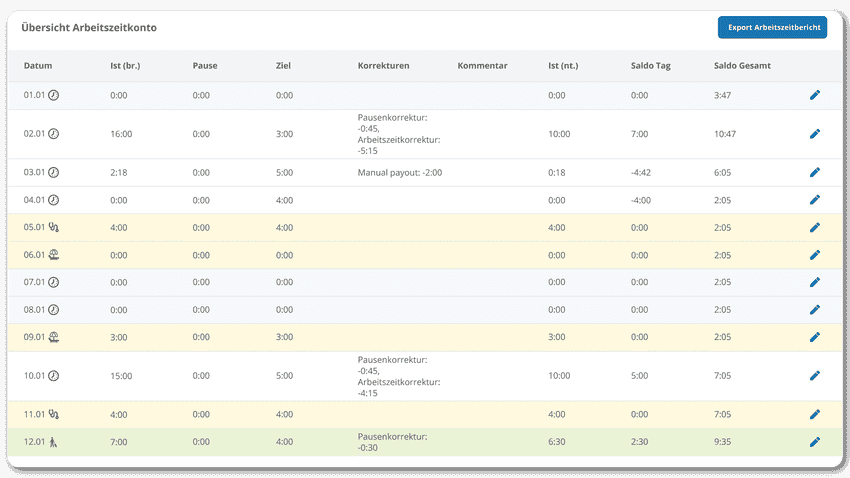Image resolution: width=850 pixels, height=478 pixels.
Task: Edit the 07.01 entry with pencil icon
Action: 815,282
